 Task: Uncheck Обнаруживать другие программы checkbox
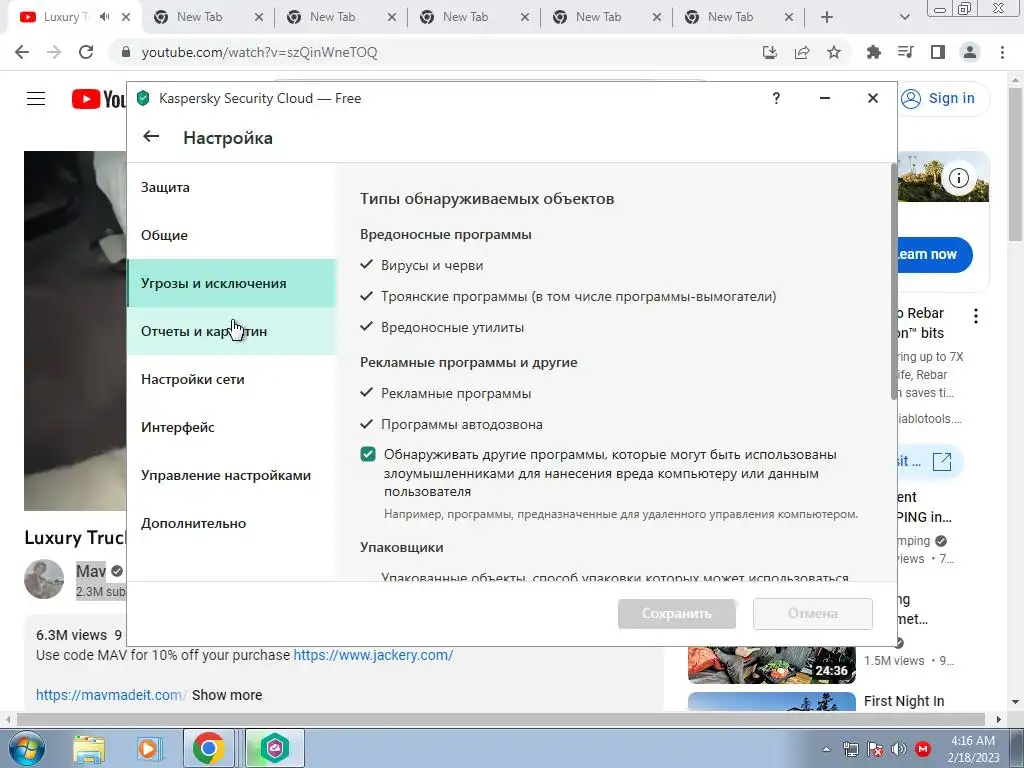pyautogui.click(x=368, y=455)
